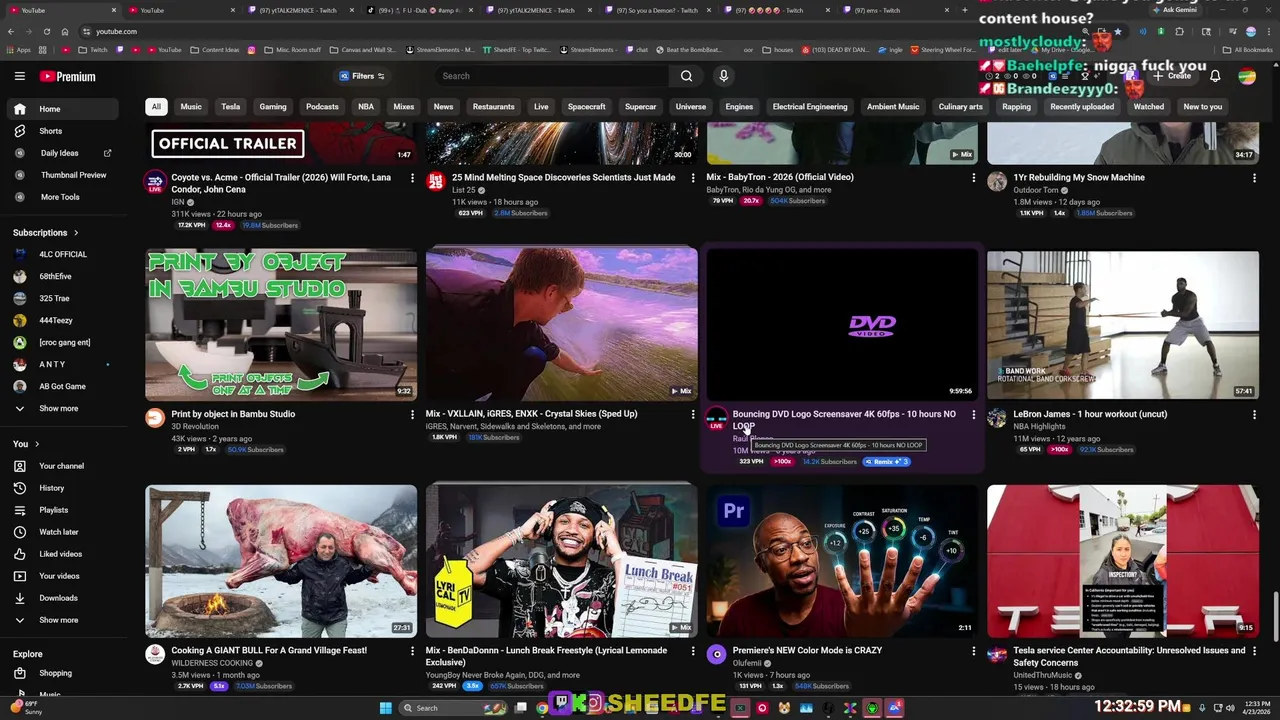Image resolution: width=1280 pixels, height=720 pixels.
Task: Open LeBron James 1 hour workout thumbnail
Action: click(x=1123, y=324)
